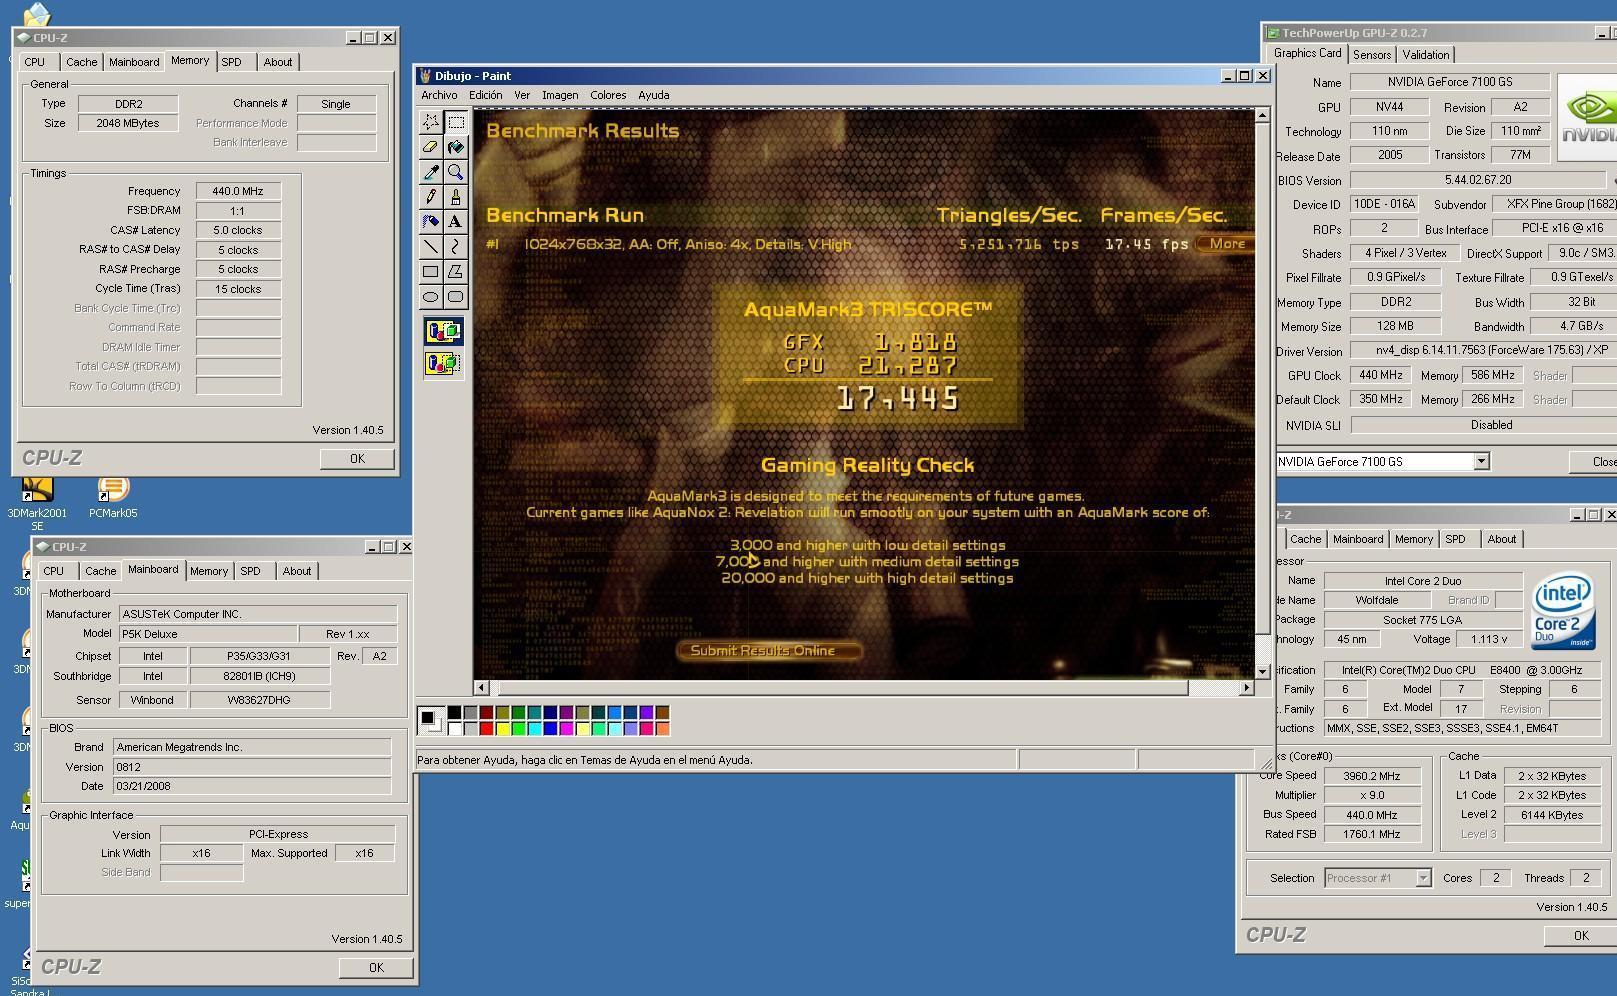The height and width of the screenshot is (996, 1617).
Task: Choose the Fill With Color bucket tool
Action: [456, 147]
